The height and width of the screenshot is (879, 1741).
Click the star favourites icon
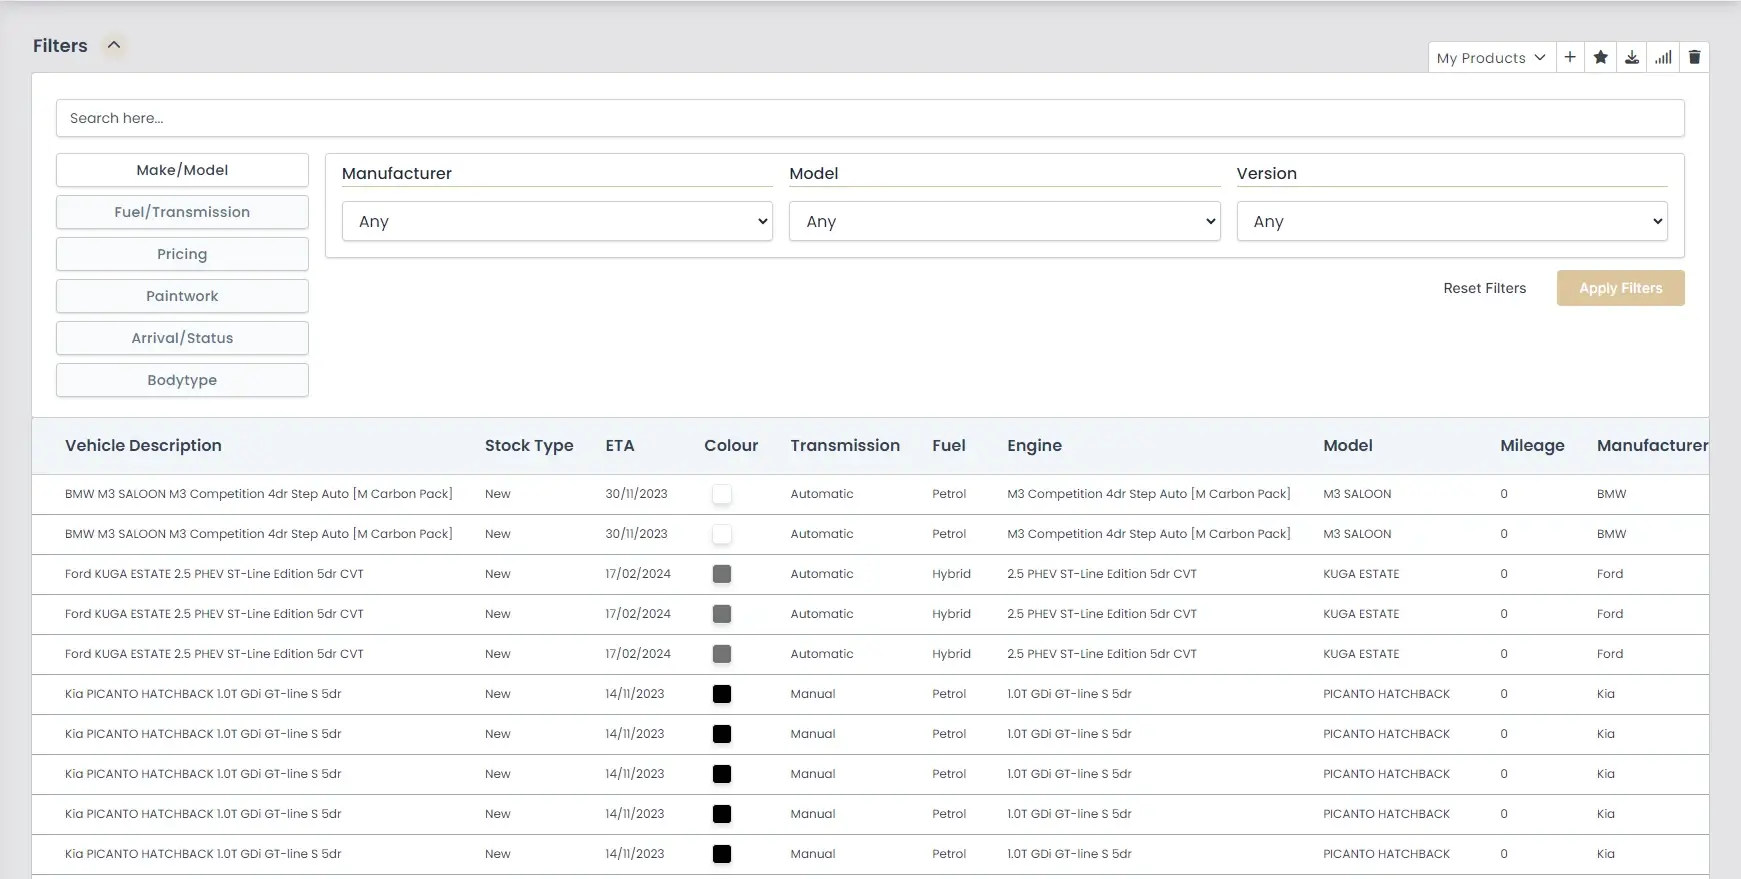[1601, 57]
